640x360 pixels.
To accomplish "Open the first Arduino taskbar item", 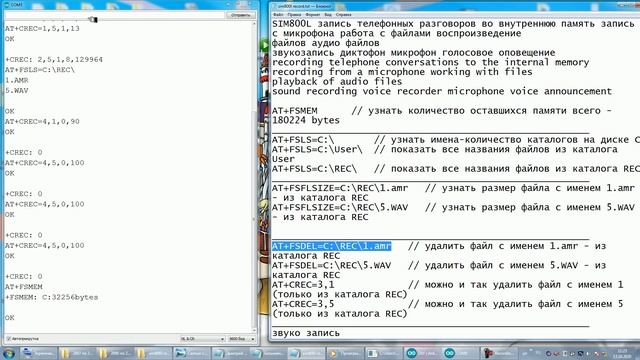I will (421, 353).
